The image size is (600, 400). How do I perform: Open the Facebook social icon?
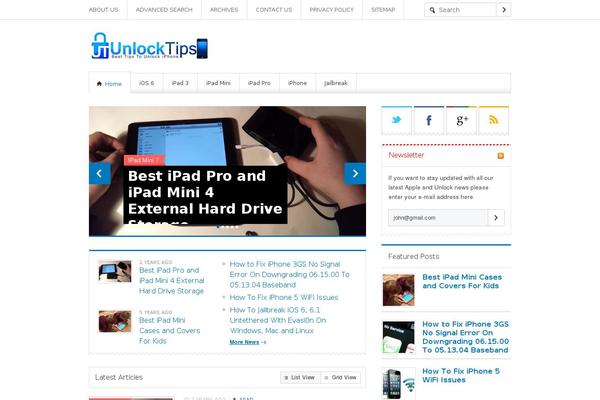point(429,120)
